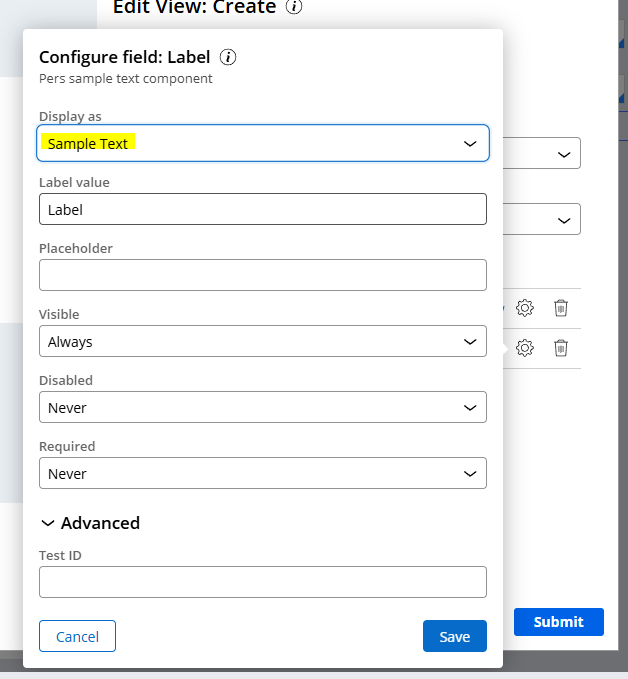The image size is (628, 679).
Task: Click info icon beside Edit View: Create
Action: [x=294, y=8]
